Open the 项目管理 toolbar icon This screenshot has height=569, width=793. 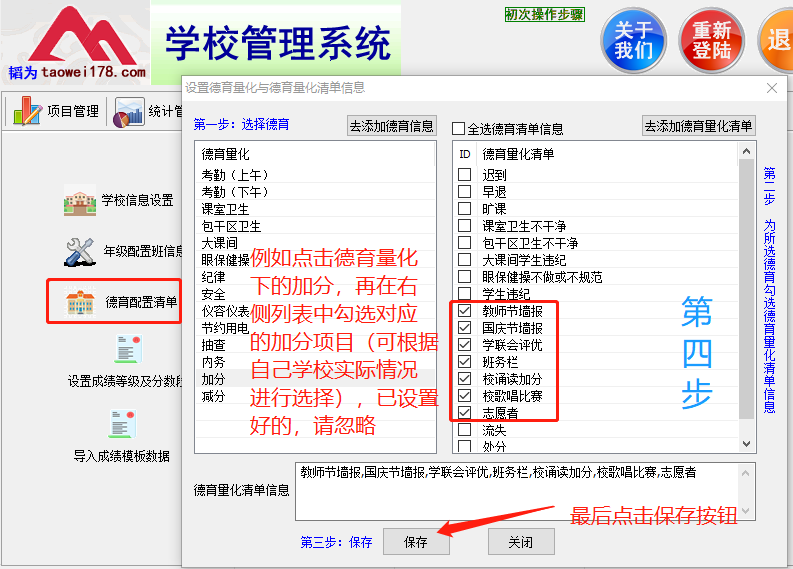tap(27, 111)
